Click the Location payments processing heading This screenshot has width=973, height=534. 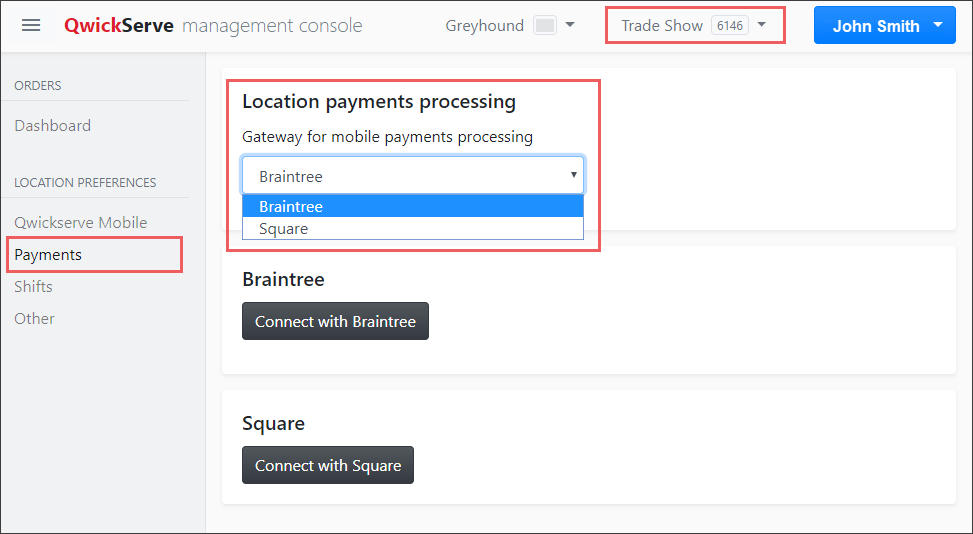379,102
